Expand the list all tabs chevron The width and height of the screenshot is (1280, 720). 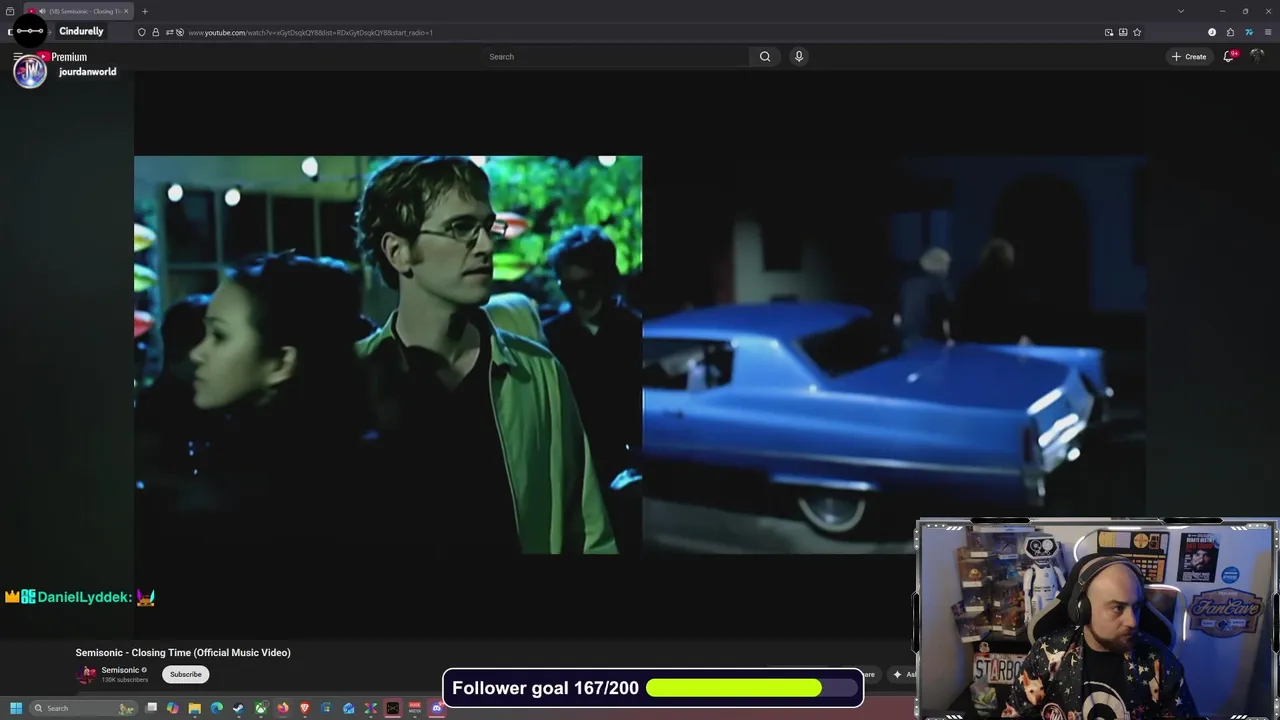click(1181, 11)
